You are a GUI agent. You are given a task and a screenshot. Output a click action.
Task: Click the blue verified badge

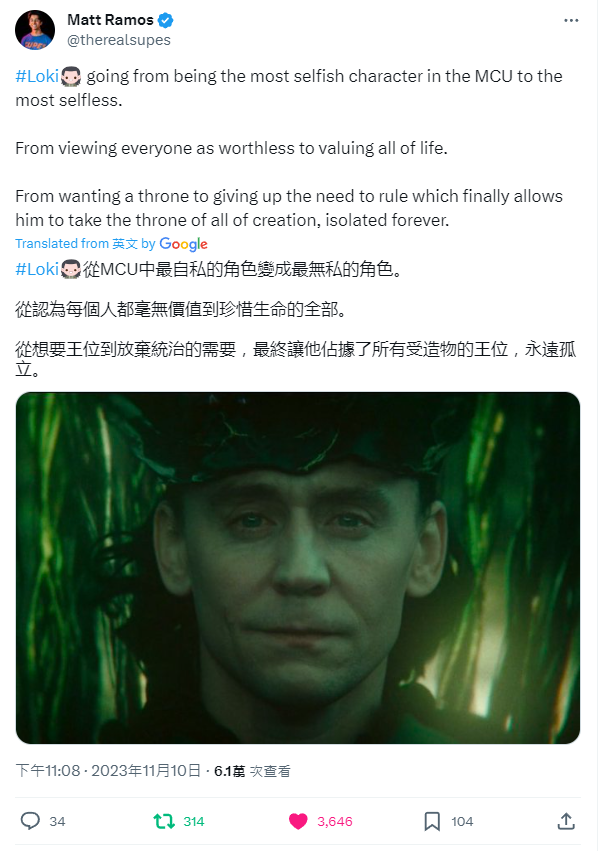click(165, 21)
